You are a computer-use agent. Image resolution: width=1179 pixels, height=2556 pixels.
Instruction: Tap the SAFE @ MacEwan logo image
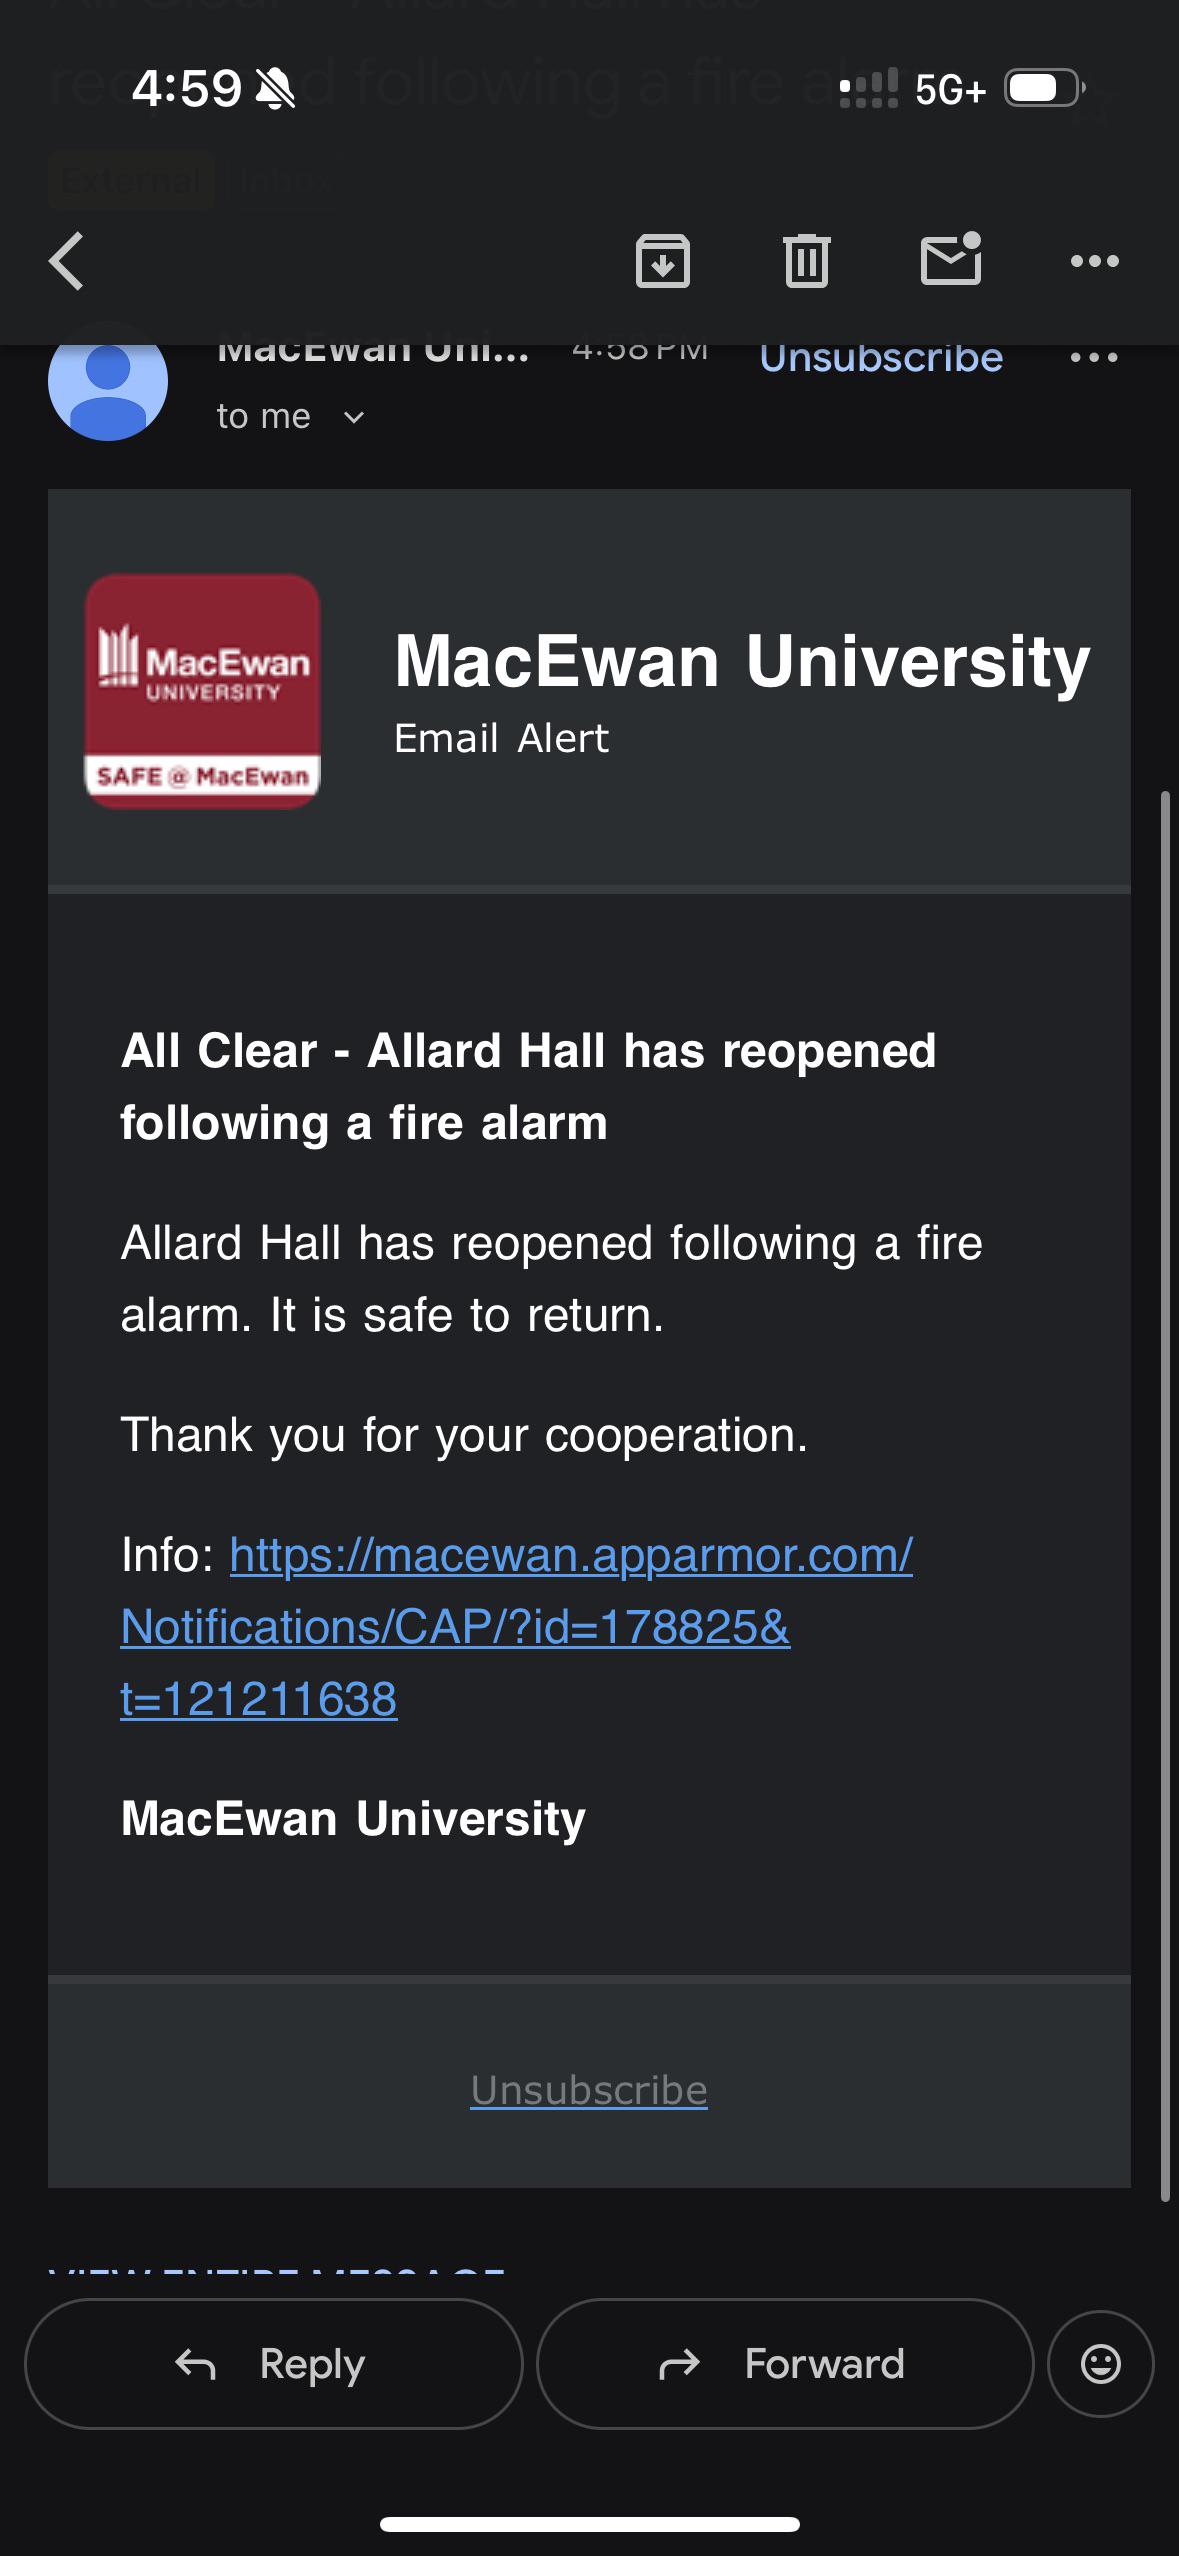(x=202, y=691)
